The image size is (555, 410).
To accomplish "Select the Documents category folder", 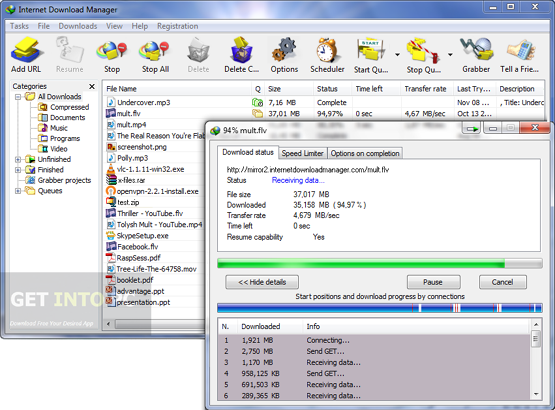I will [x=62, y=118].
